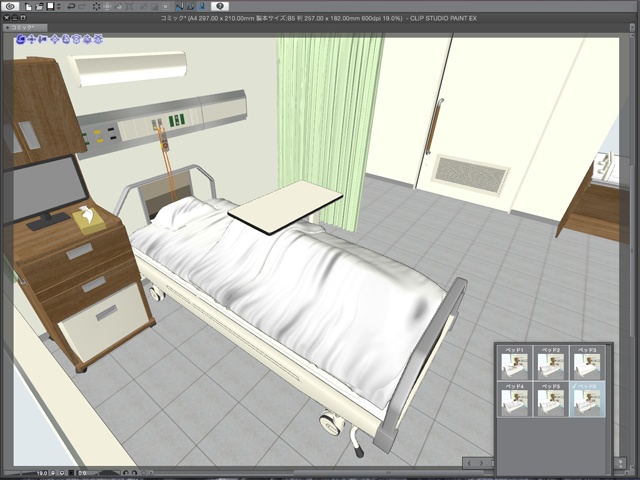Click the Scale/Rotate transform icon
This screenshot has width=640, height=480.
pos(129,7)
